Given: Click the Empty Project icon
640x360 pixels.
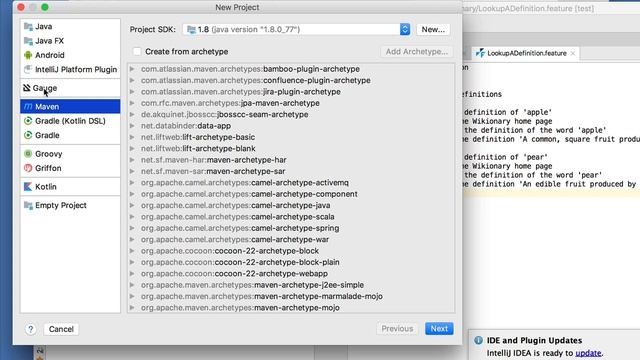Looking at the screenshot, I should click(28, 205).
